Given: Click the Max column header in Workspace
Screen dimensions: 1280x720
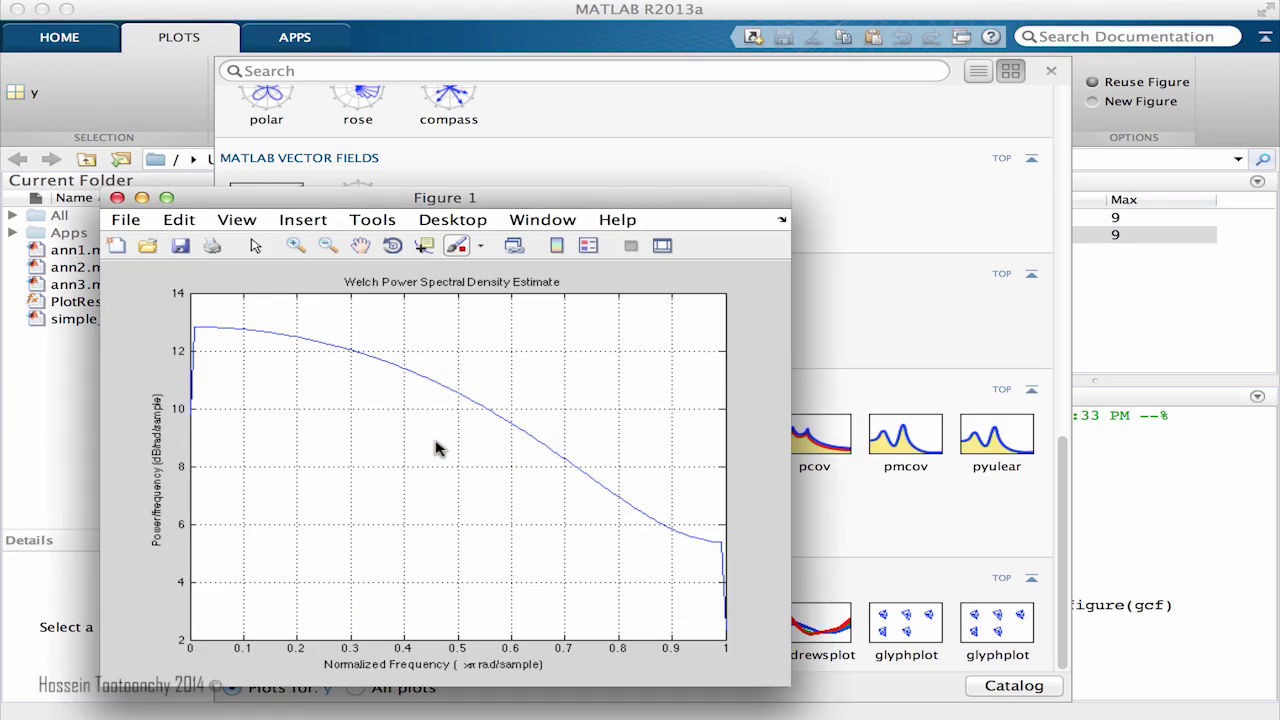Looking at the screenshot, I should (1124, 200).
